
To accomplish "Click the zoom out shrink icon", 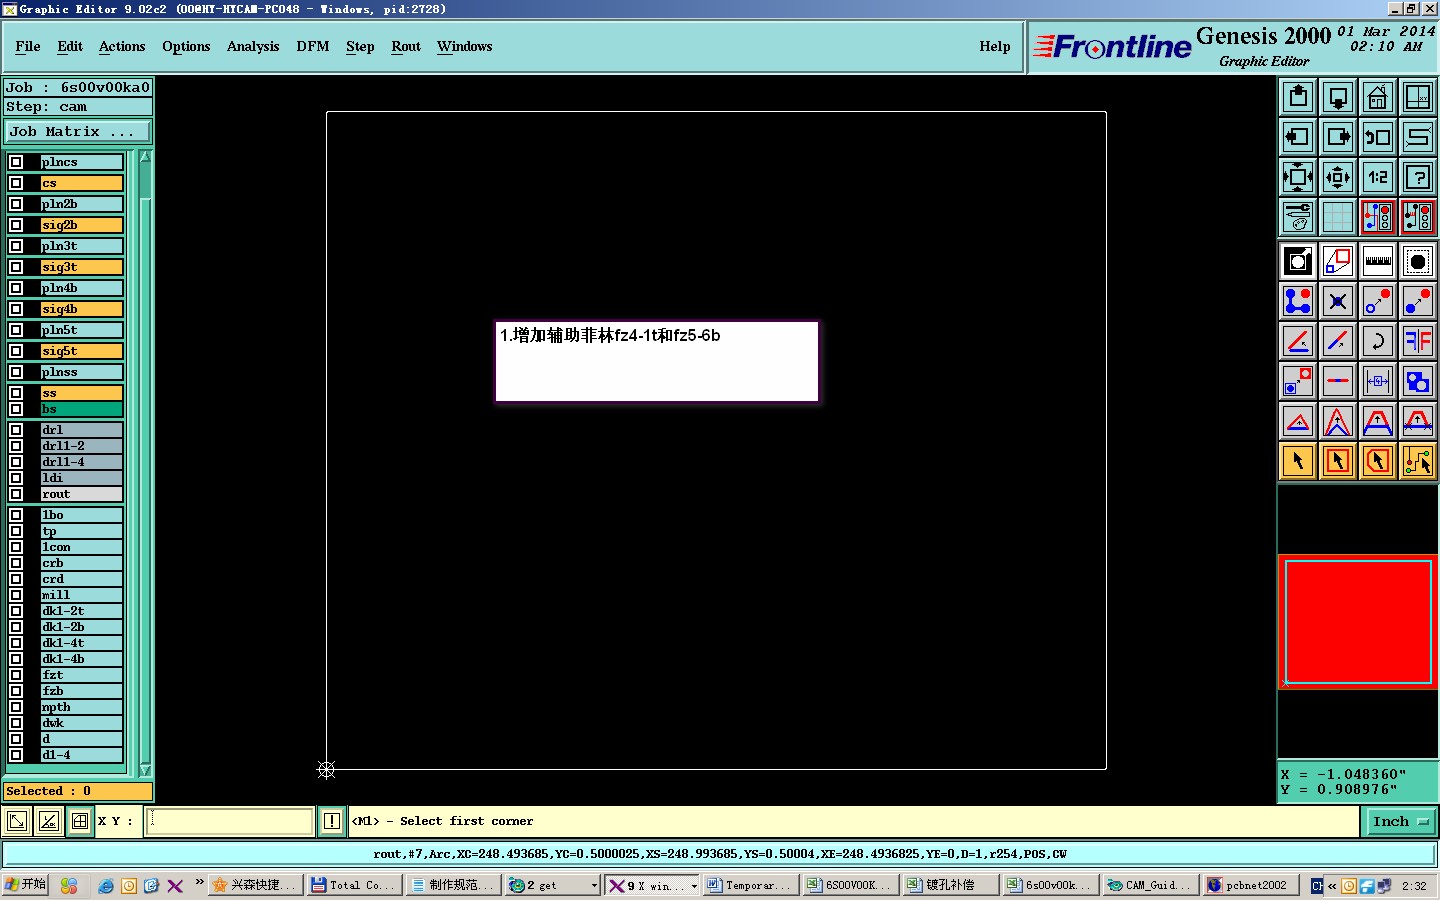I will tap(1338, 177).
